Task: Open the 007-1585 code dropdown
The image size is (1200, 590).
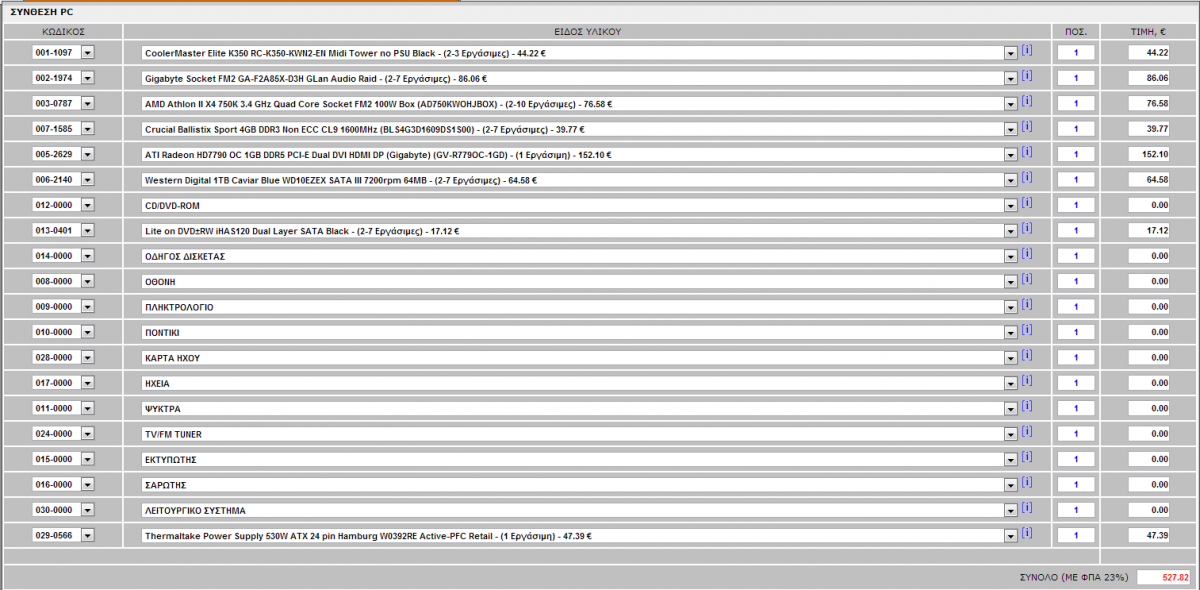Action: [x=87, y=129]
